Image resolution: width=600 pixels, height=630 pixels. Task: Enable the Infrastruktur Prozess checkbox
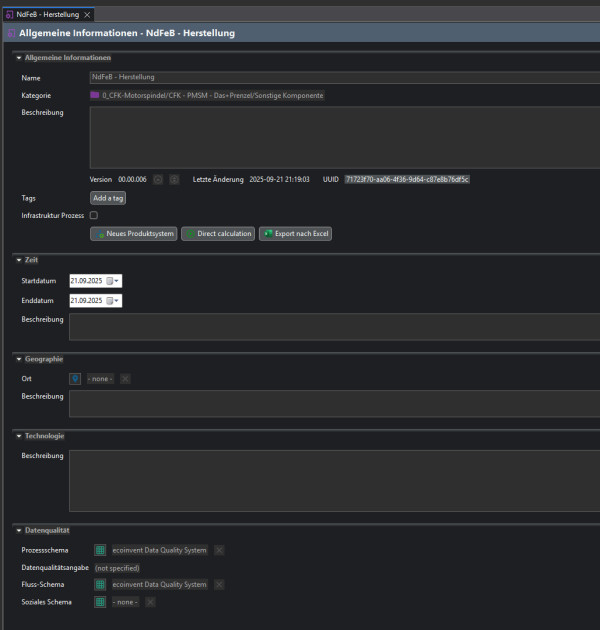click(94, 215)
